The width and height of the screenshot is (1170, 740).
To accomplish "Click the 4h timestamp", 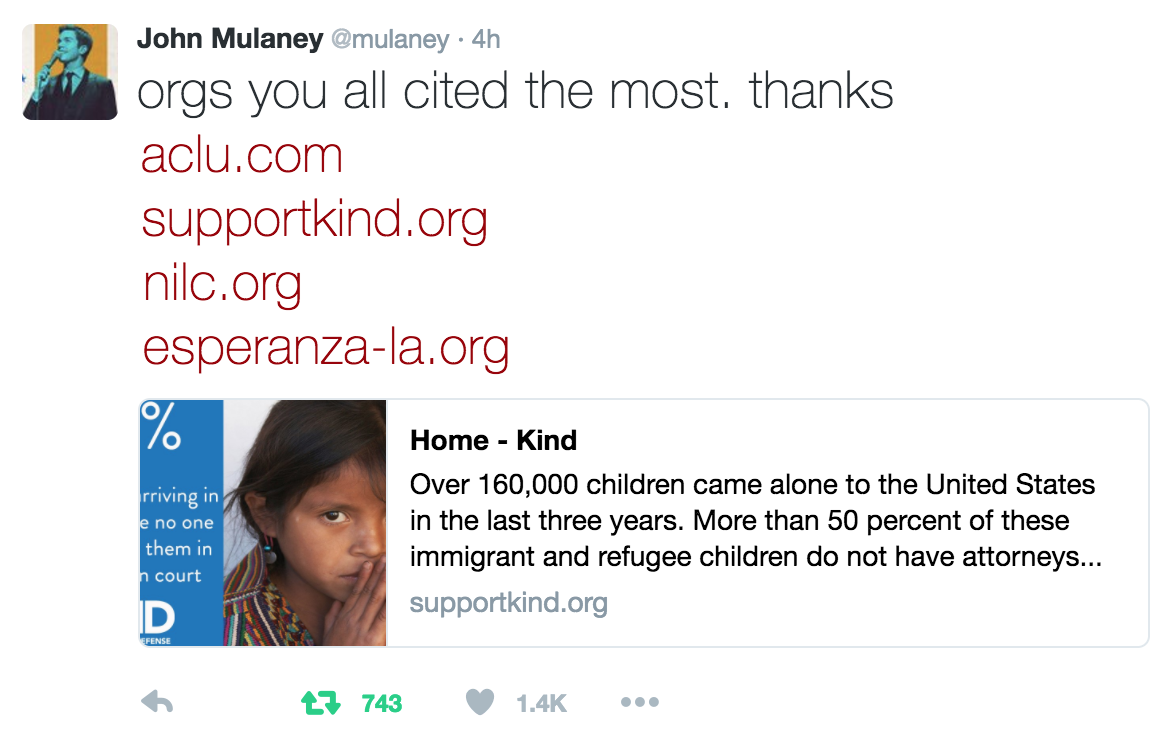I will 485,40.
